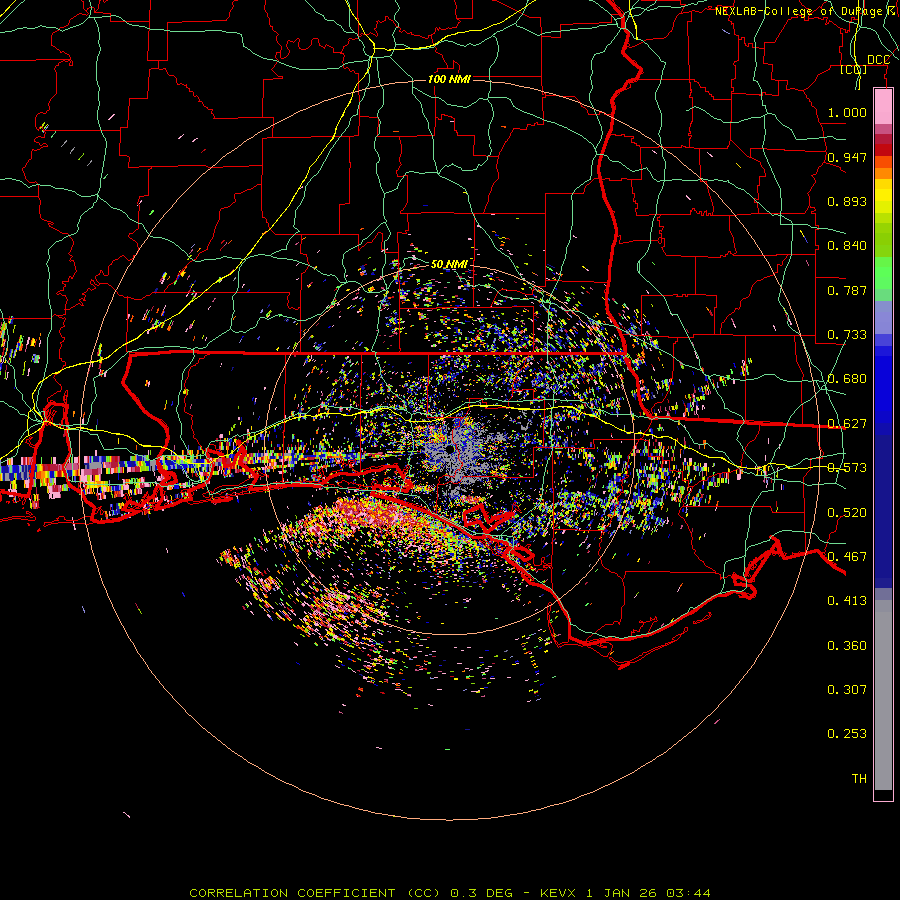This screenshot has height=900, width=900.
Task: Click the CORRELATION COEFFICIENT caption title
Action: [292, 893]
